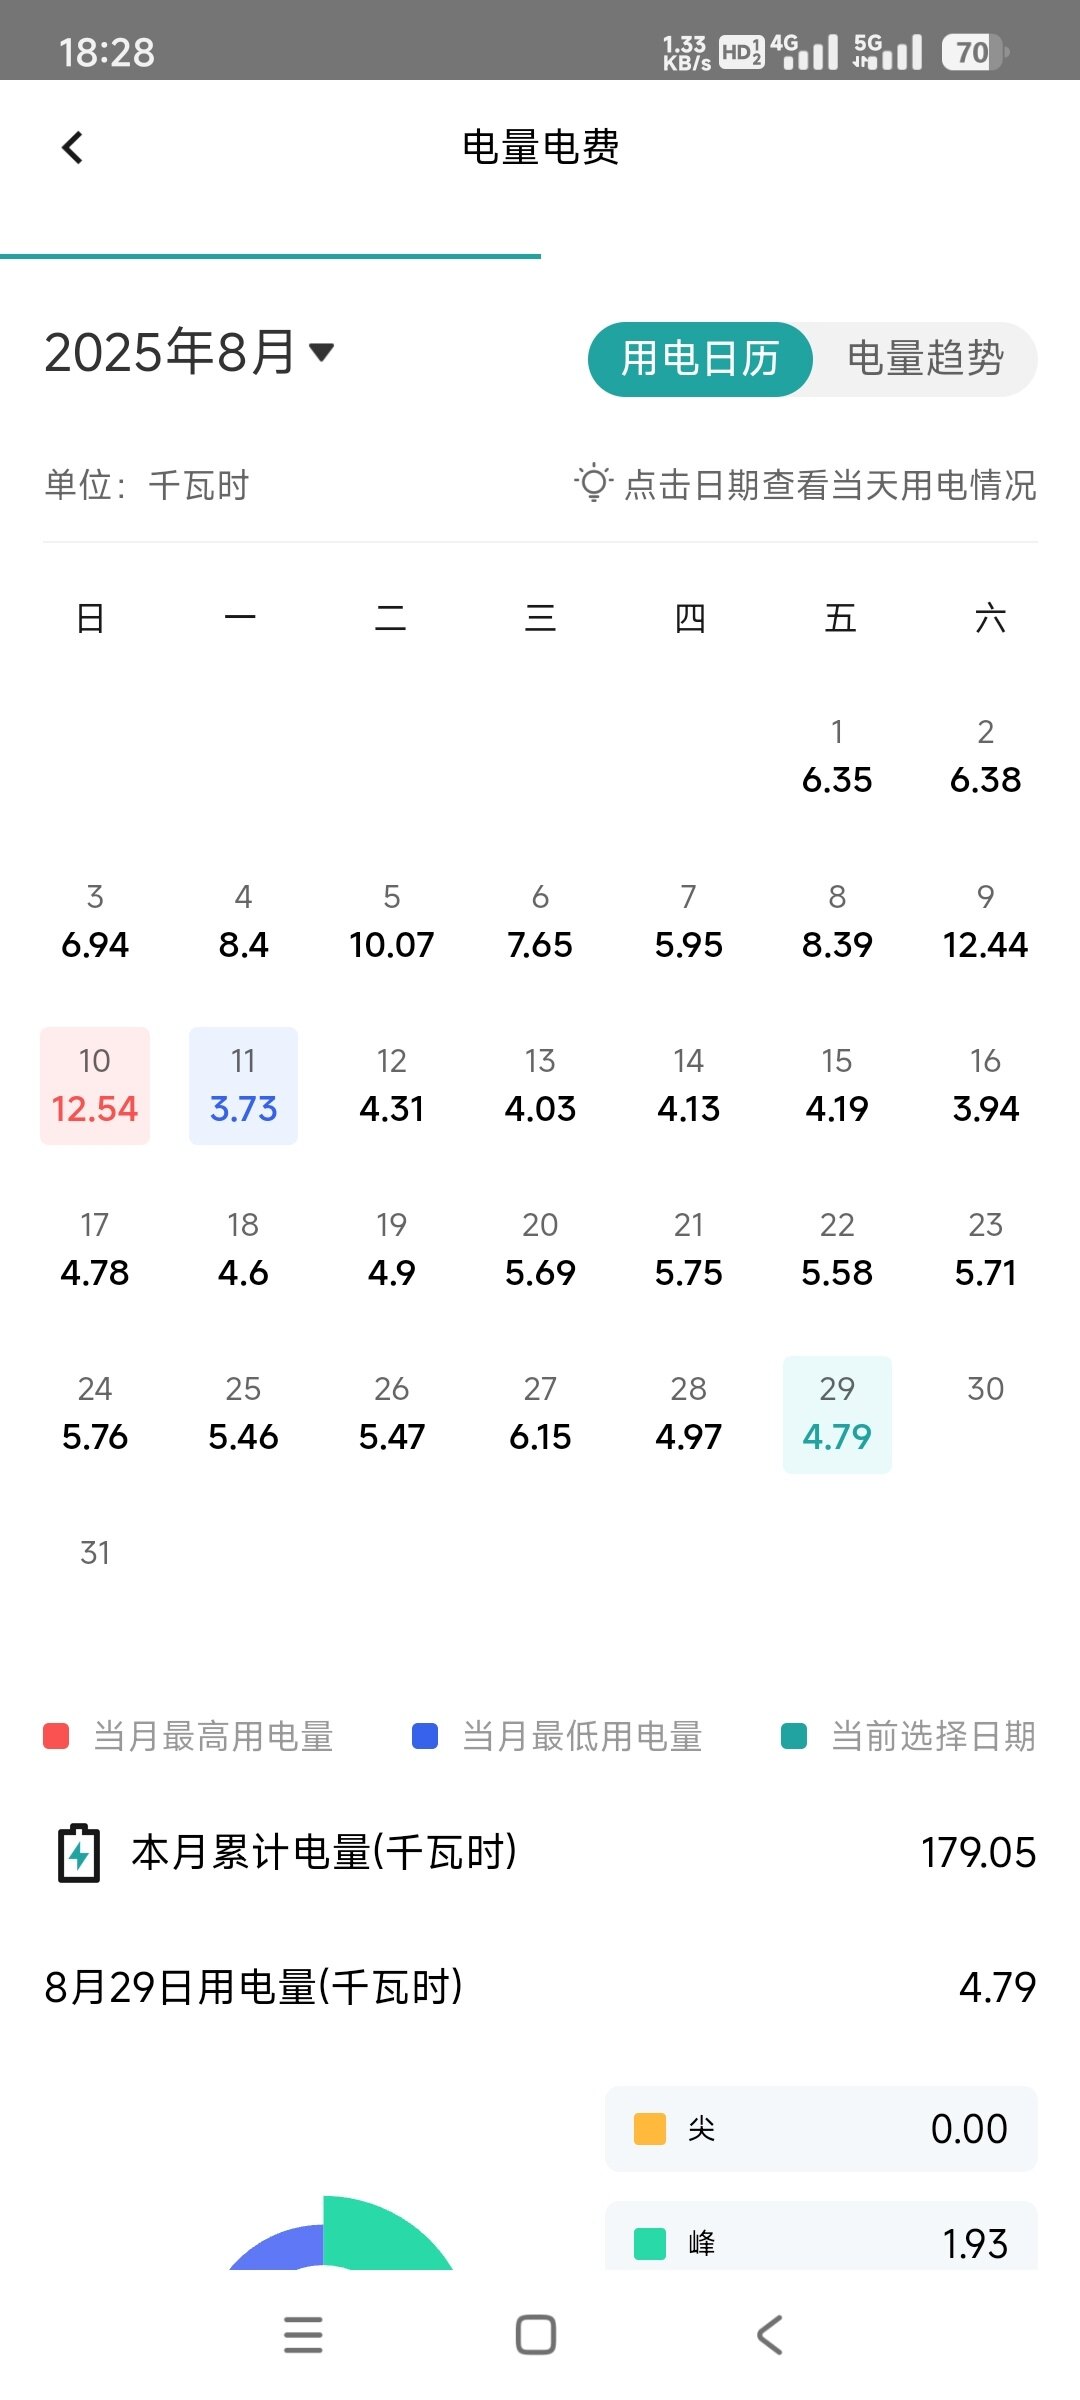Tap the dropdown triangle next to the month
The height and width of the screenshot is (2400, 1080).
[321, 352]
